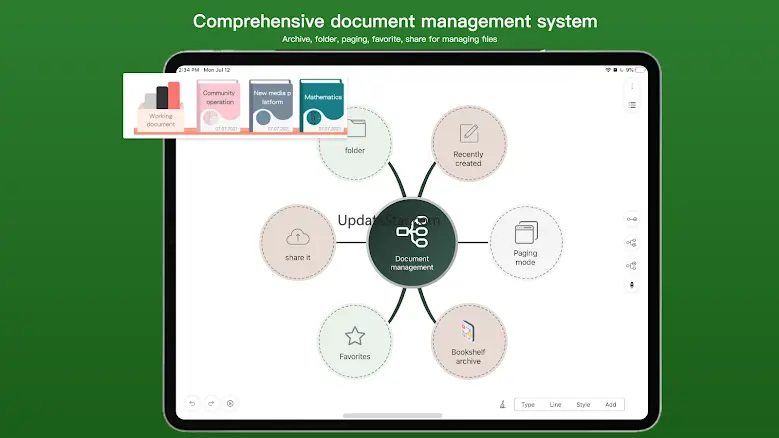This screenshot has width=779, height=438.
Task: Tap the undo arrow button
Action: click(x=192, y=403)
